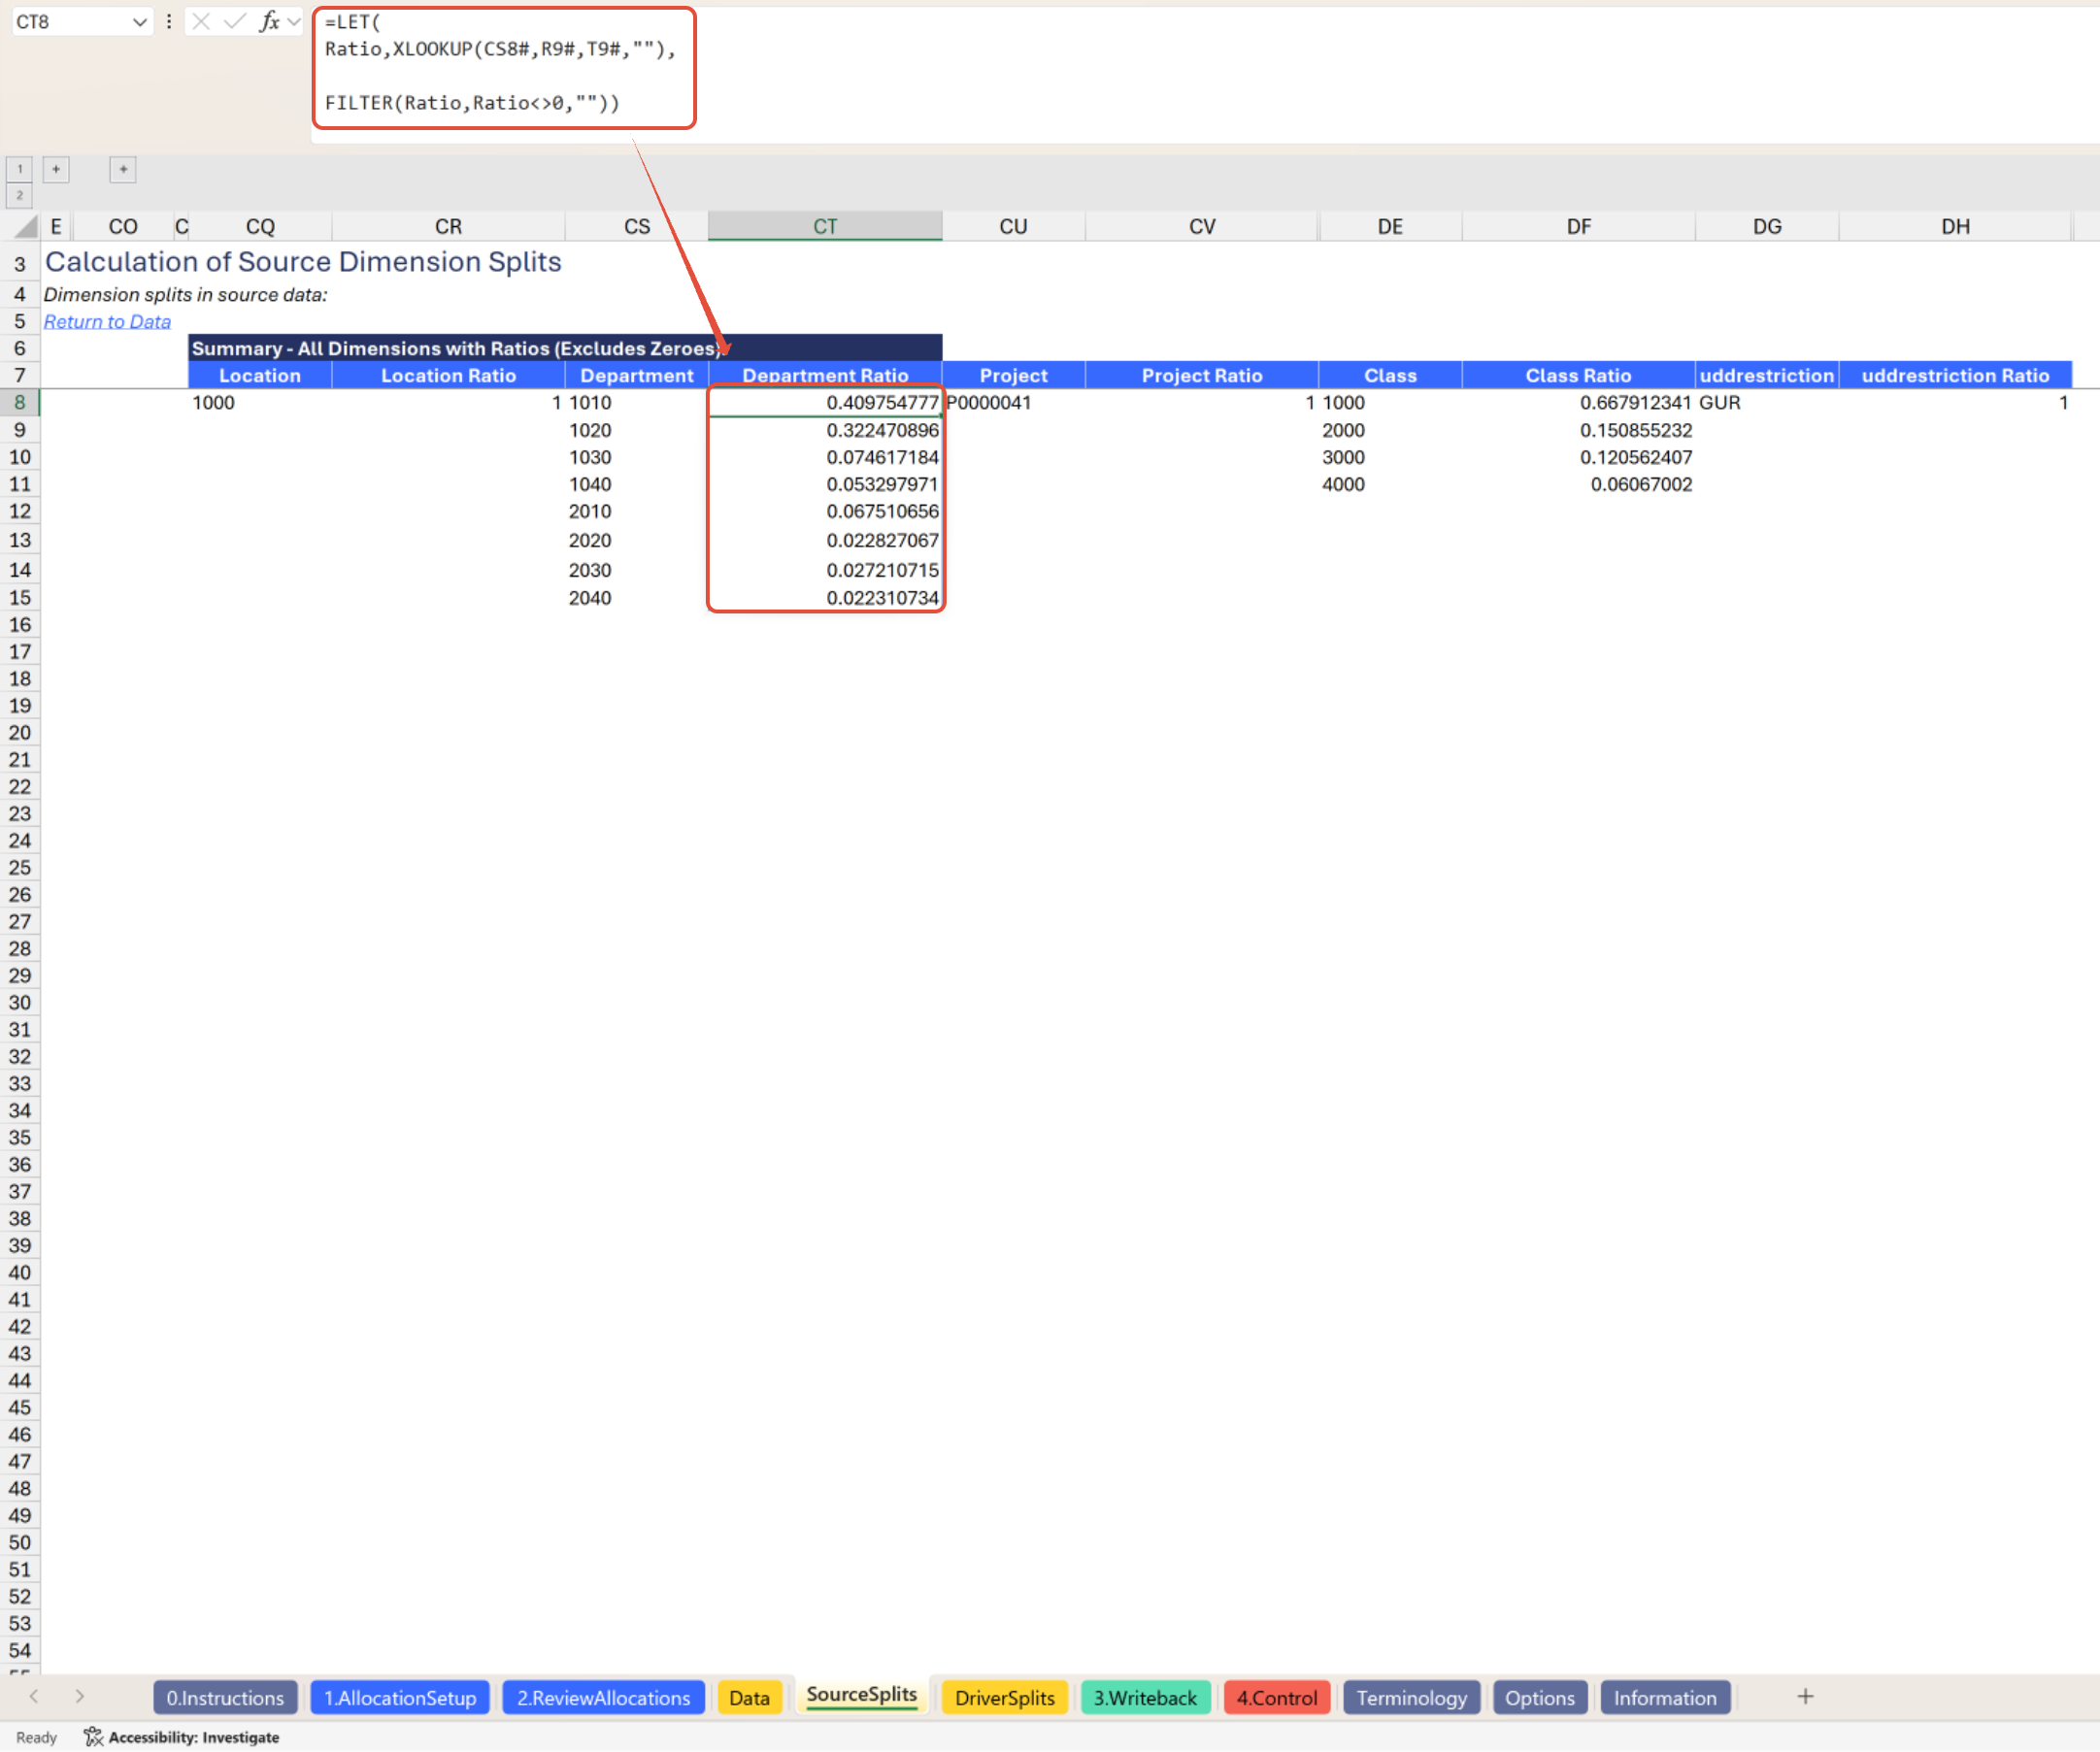Click the cancel X formula icon
Image resolution: width=2100 pixels, height=1752 pixels.
(201, 21)
